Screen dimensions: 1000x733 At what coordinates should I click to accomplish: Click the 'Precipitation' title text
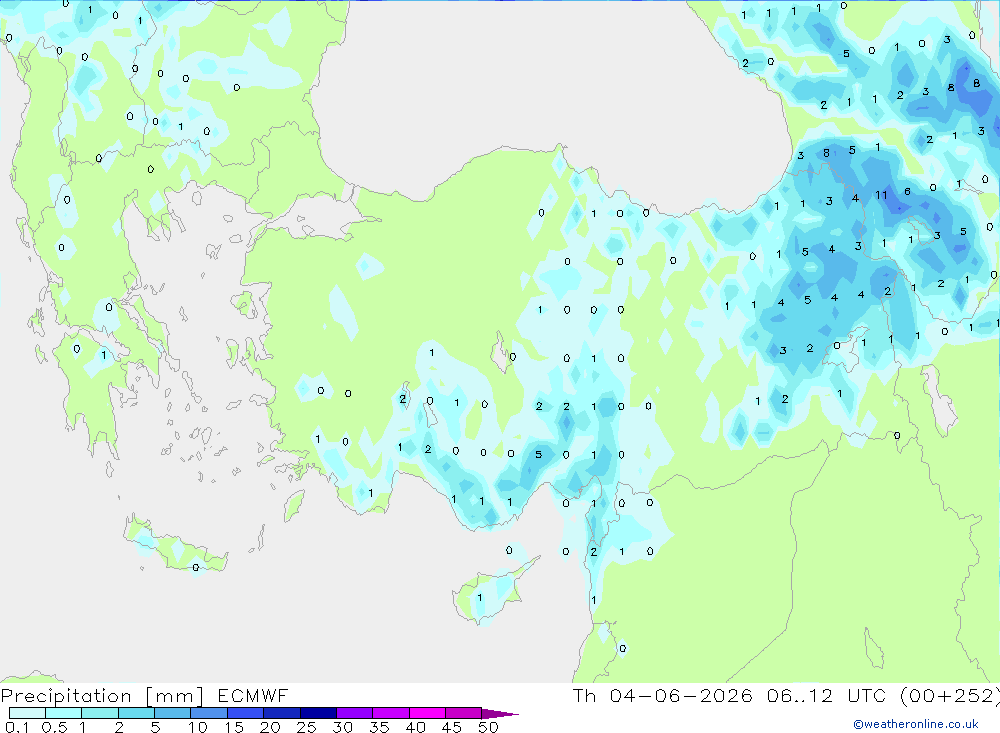point(66,696)
